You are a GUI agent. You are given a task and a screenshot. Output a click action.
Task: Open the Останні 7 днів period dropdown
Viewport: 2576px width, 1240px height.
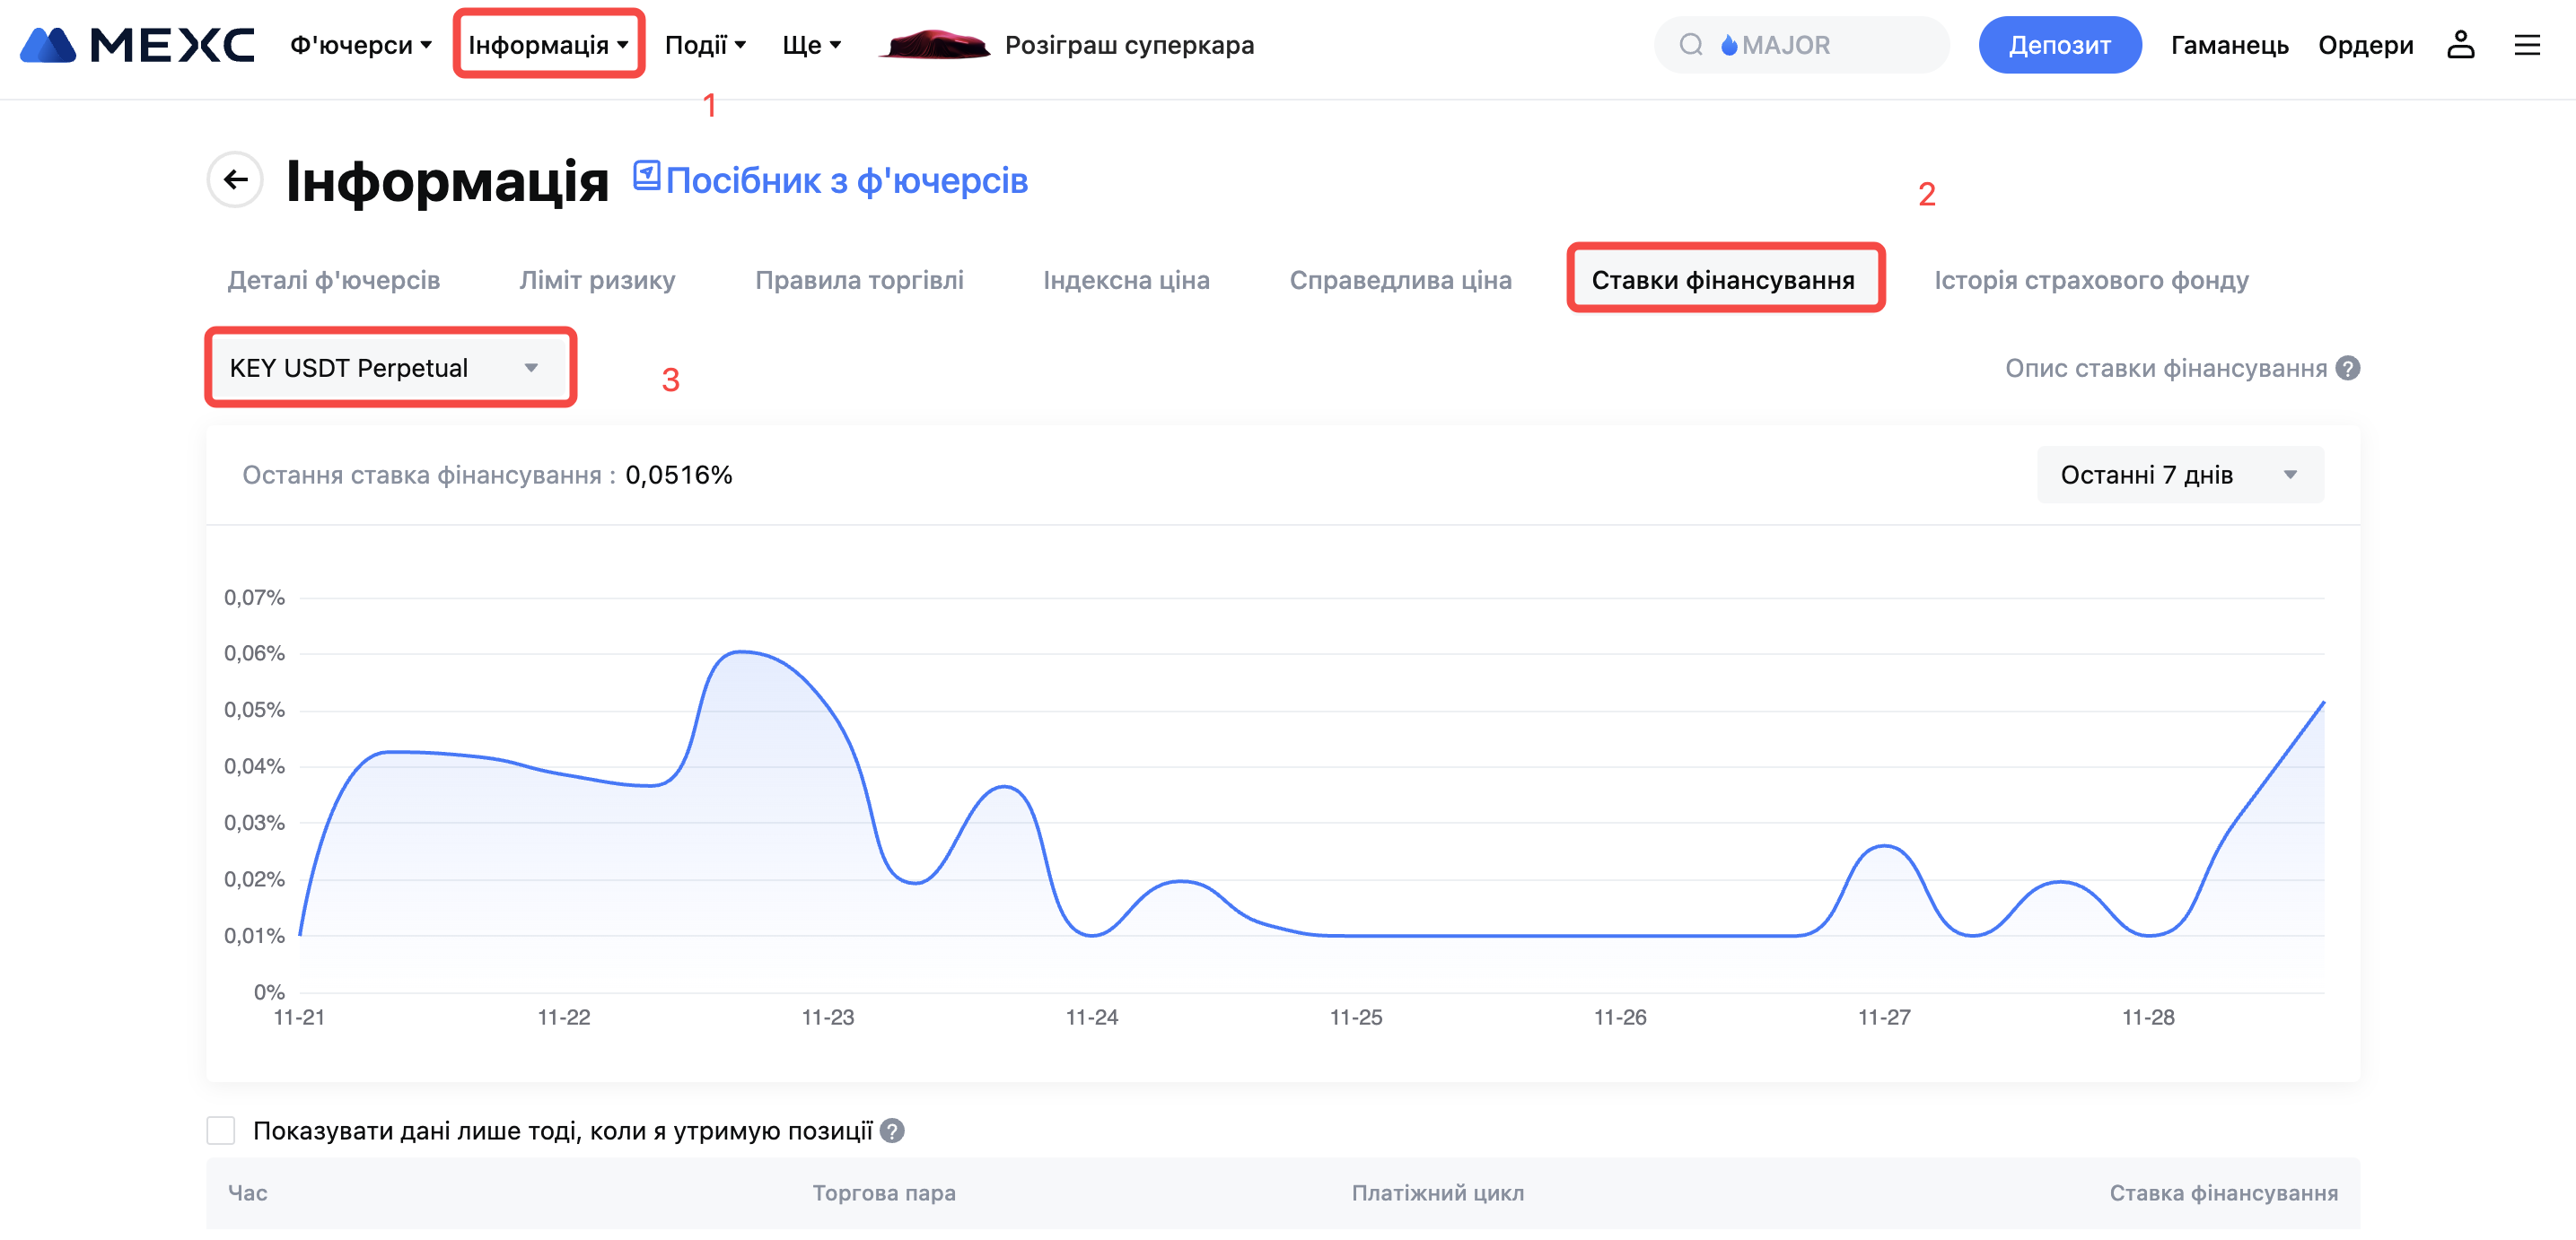[x=2179, y=475]
